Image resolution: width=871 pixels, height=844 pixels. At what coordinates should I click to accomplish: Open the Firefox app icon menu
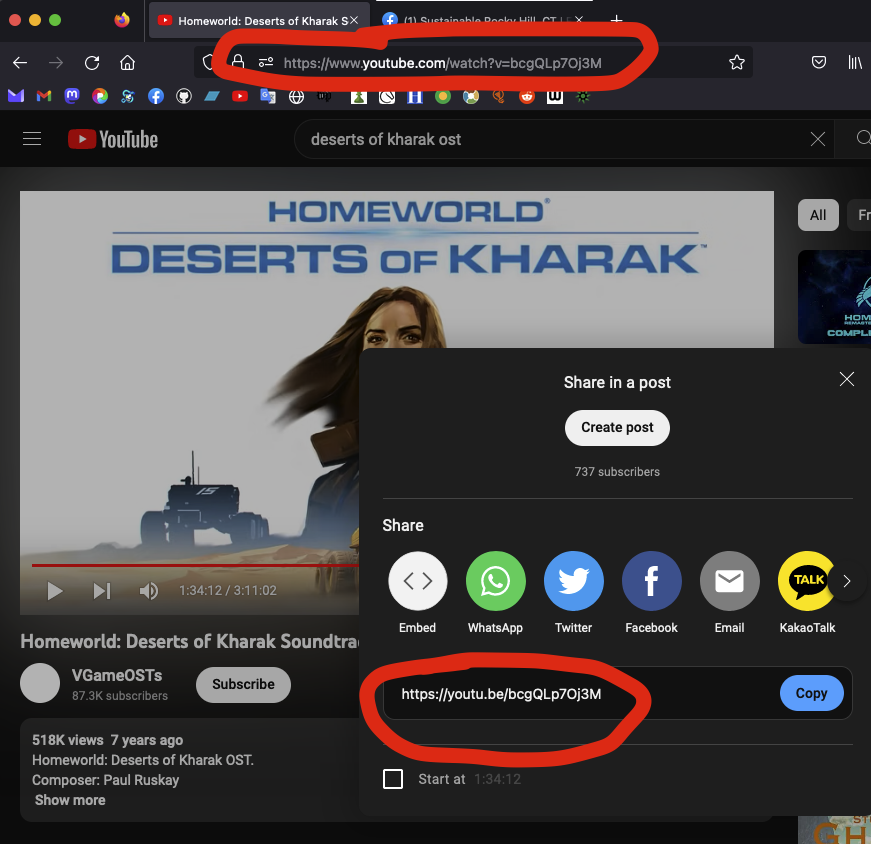[122, 20]
